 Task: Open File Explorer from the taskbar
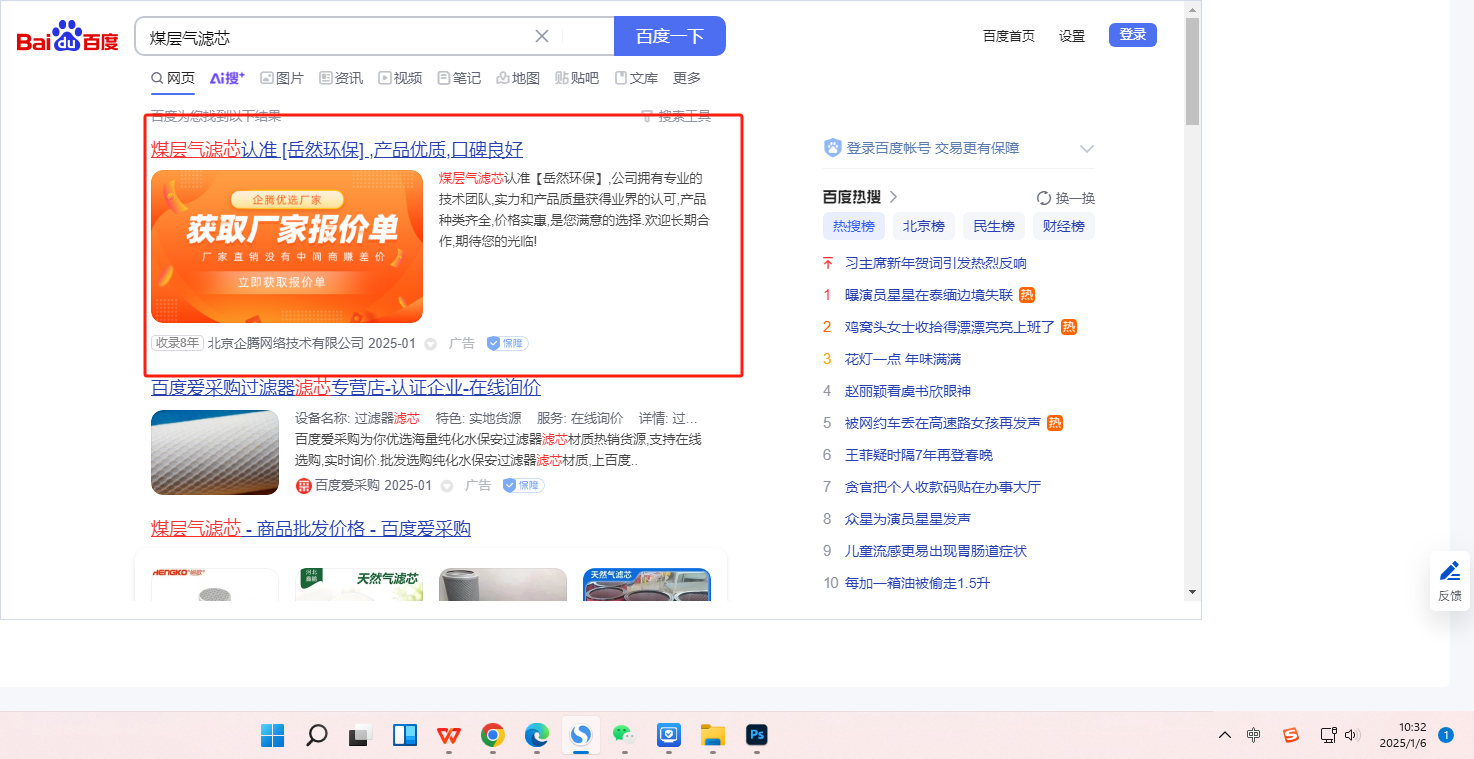point(712,736)
